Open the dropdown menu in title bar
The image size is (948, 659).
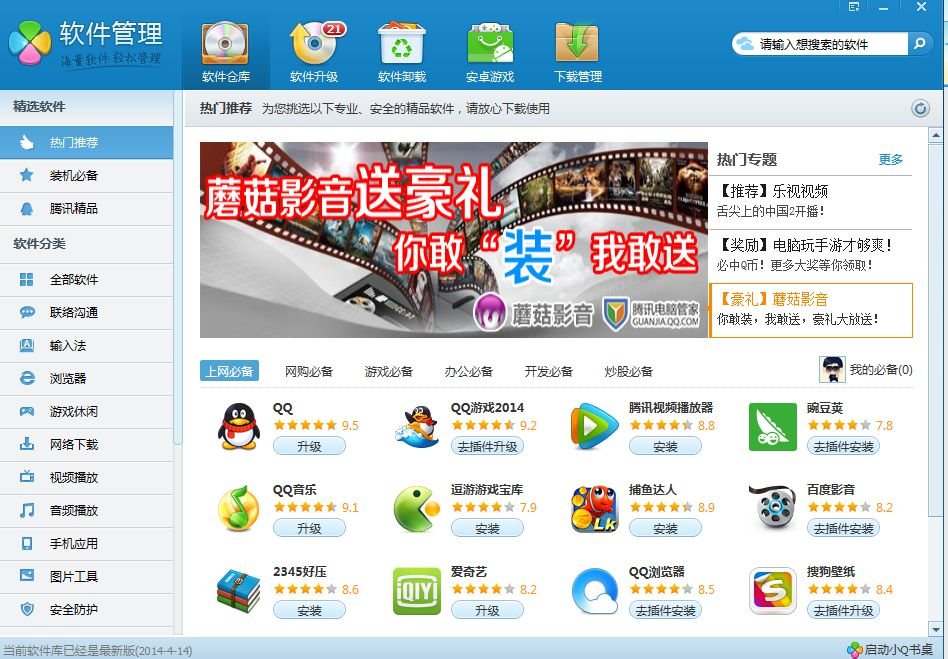tap(854, 7)
